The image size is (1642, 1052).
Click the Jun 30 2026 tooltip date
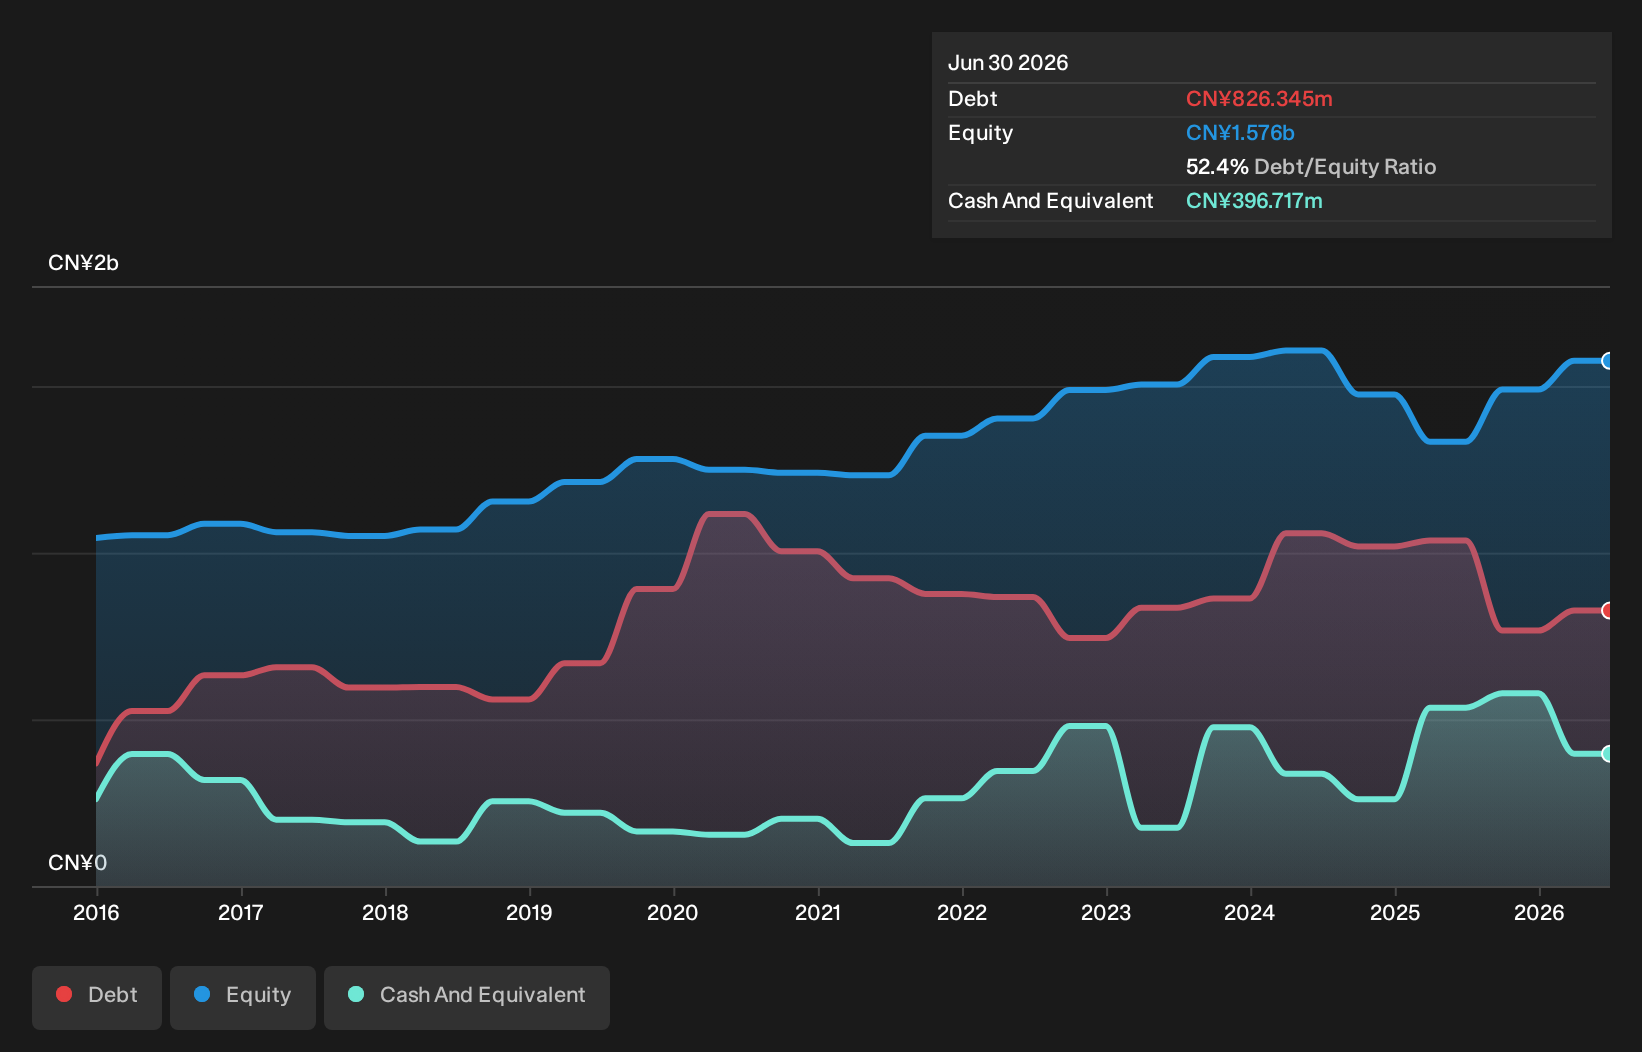1008,63
